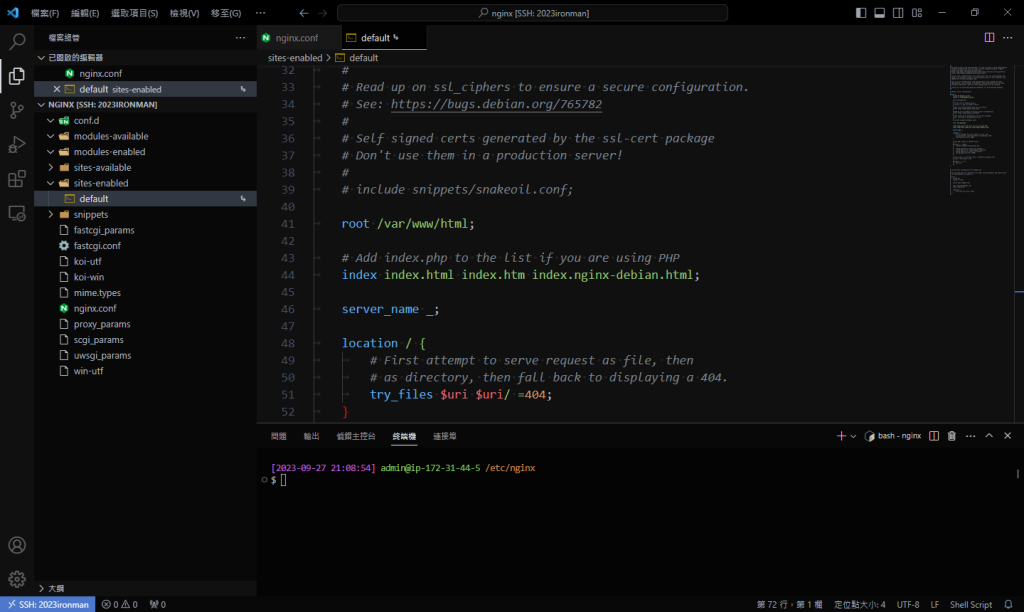Click the command center search box
This screenshot has height=612, width=1024.
532,13
